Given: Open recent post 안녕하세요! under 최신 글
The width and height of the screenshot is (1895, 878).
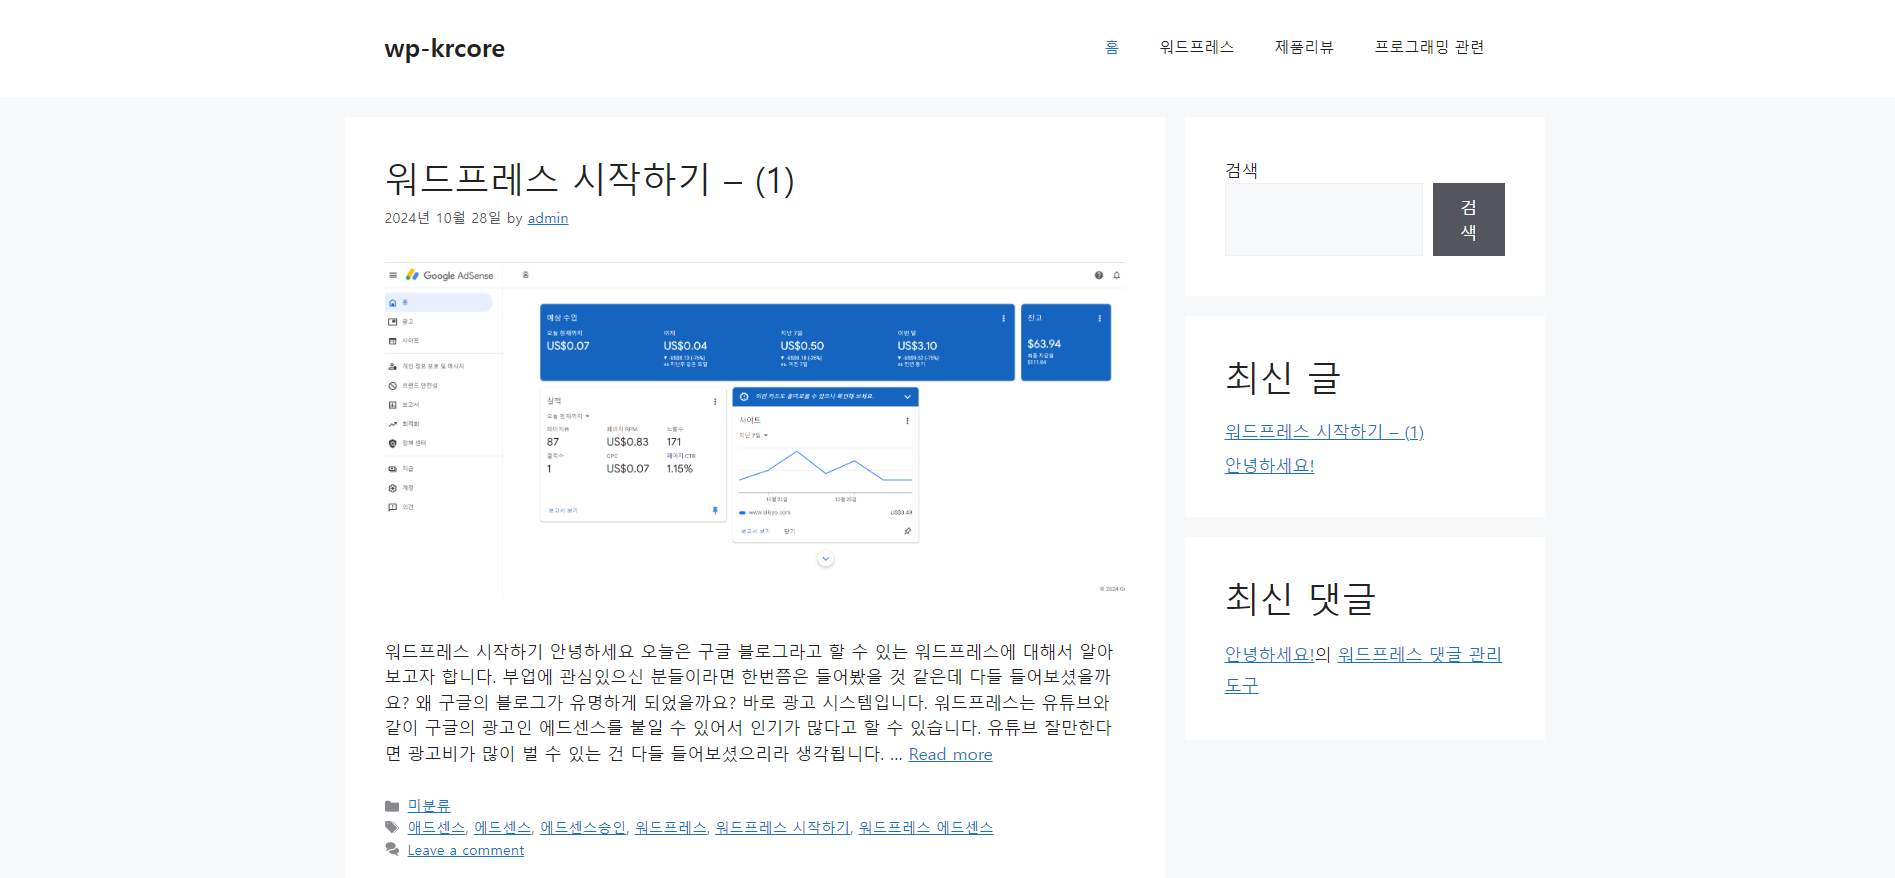Looking at the screenshot, I should coord(1270,465).
